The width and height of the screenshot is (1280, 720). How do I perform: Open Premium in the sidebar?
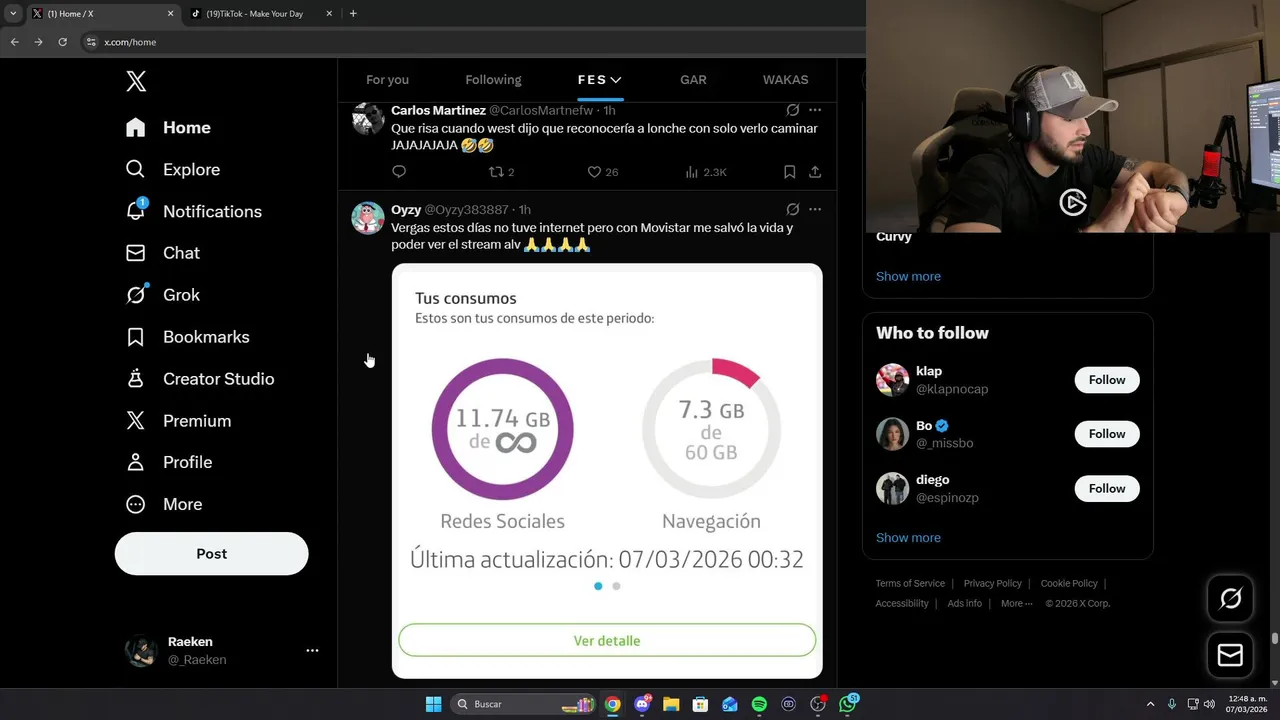click(178, 421)
